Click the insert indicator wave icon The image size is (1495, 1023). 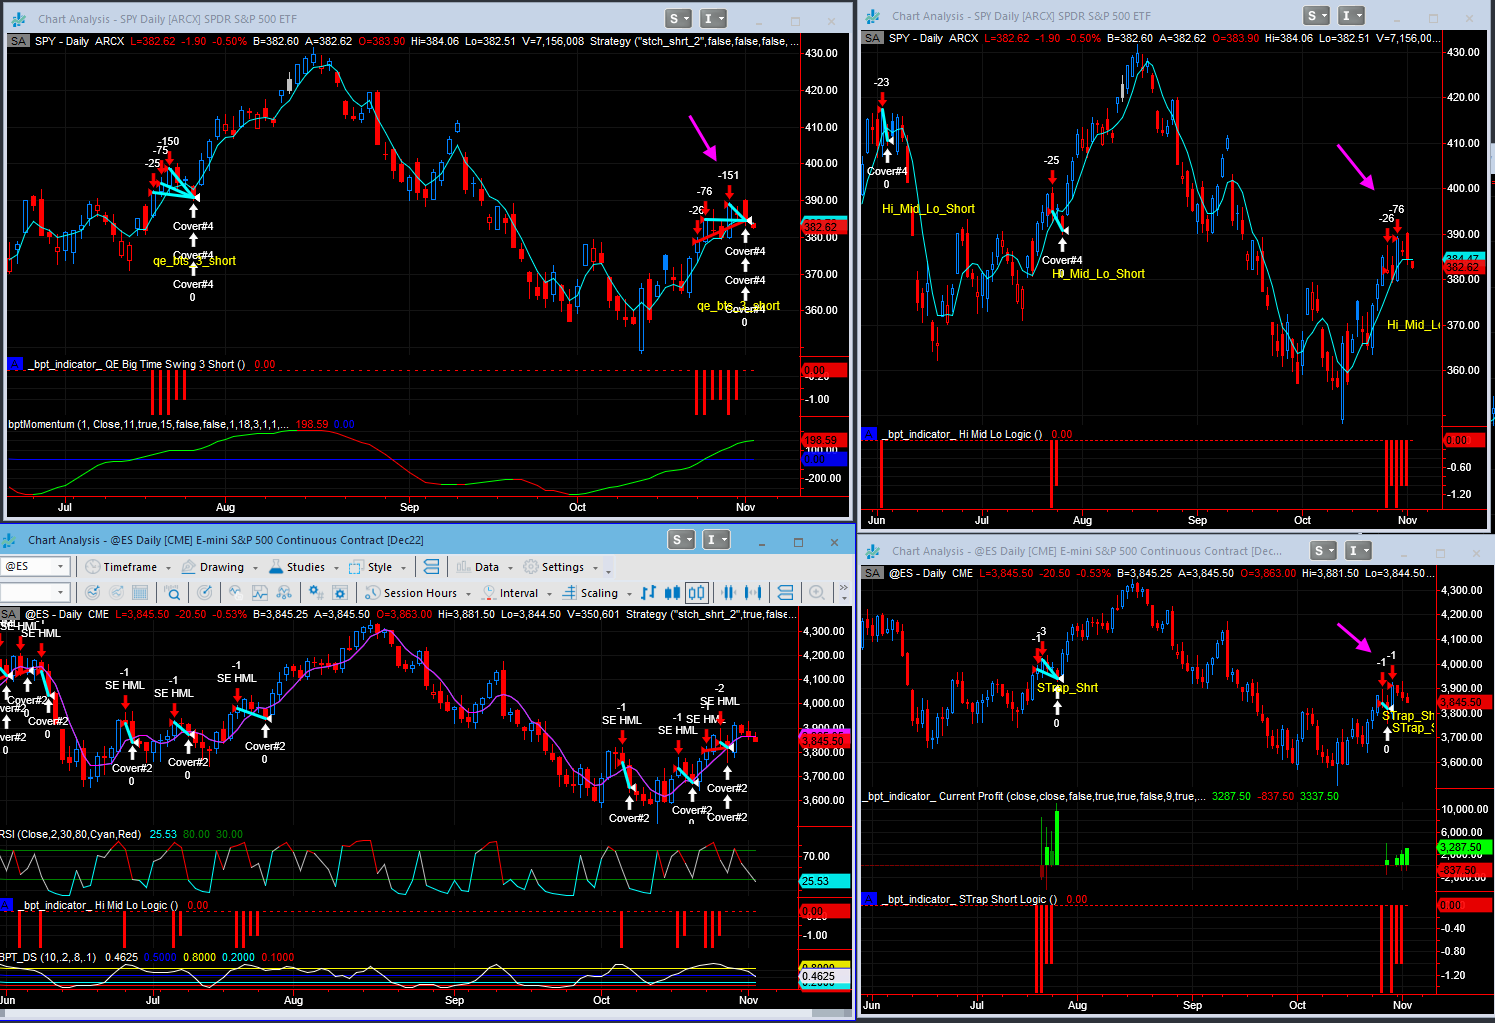pyautogui.click(x=236, y=593)
